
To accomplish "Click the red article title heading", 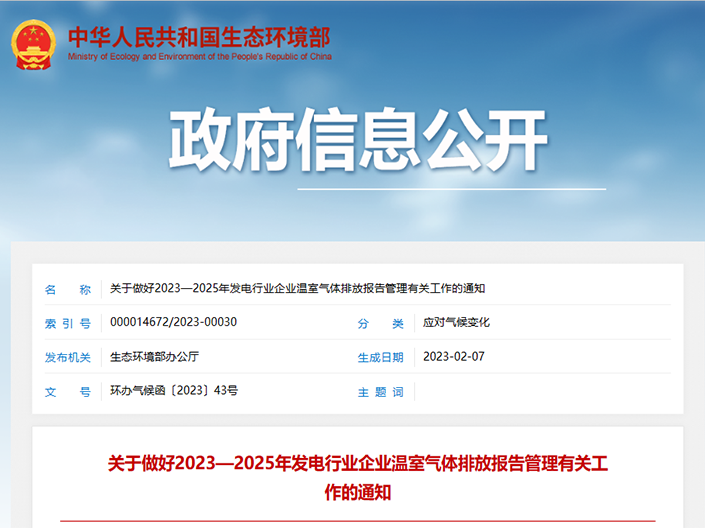I will point(357,463).
